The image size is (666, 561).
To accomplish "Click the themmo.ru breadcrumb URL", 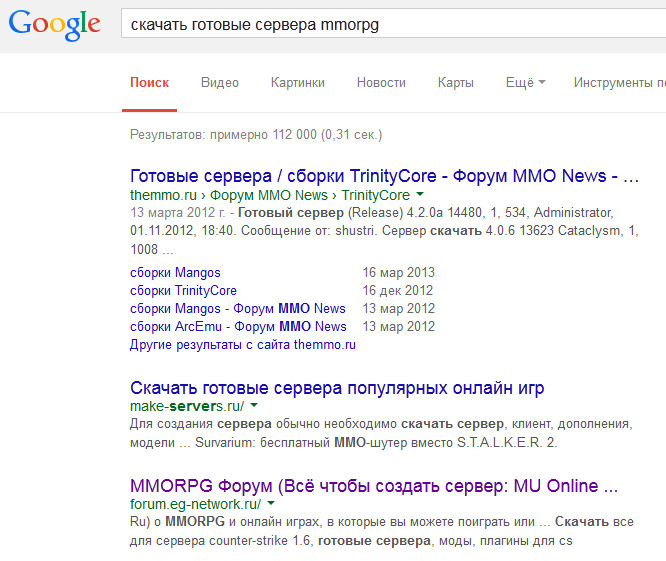I will point(270,195).
